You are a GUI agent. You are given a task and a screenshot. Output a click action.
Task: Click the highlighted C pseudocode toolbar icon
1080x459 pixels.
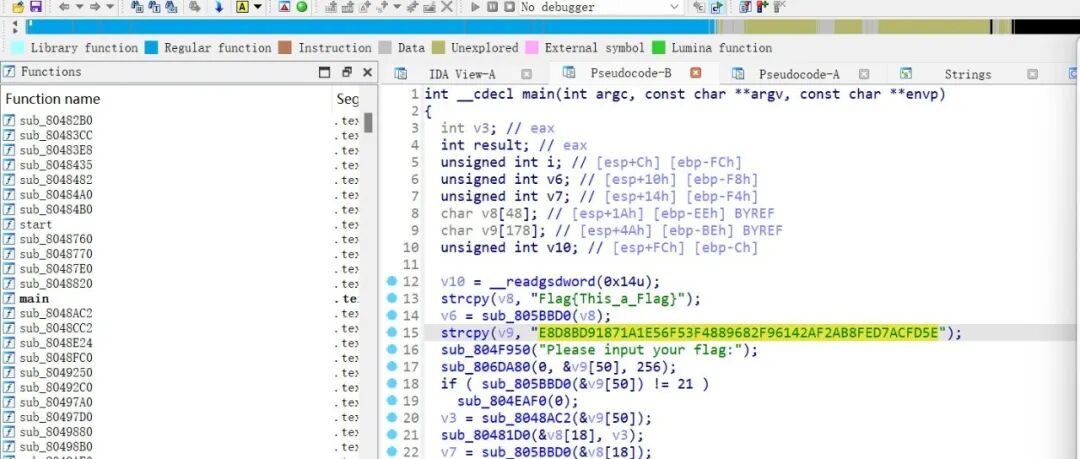[718, 8]
